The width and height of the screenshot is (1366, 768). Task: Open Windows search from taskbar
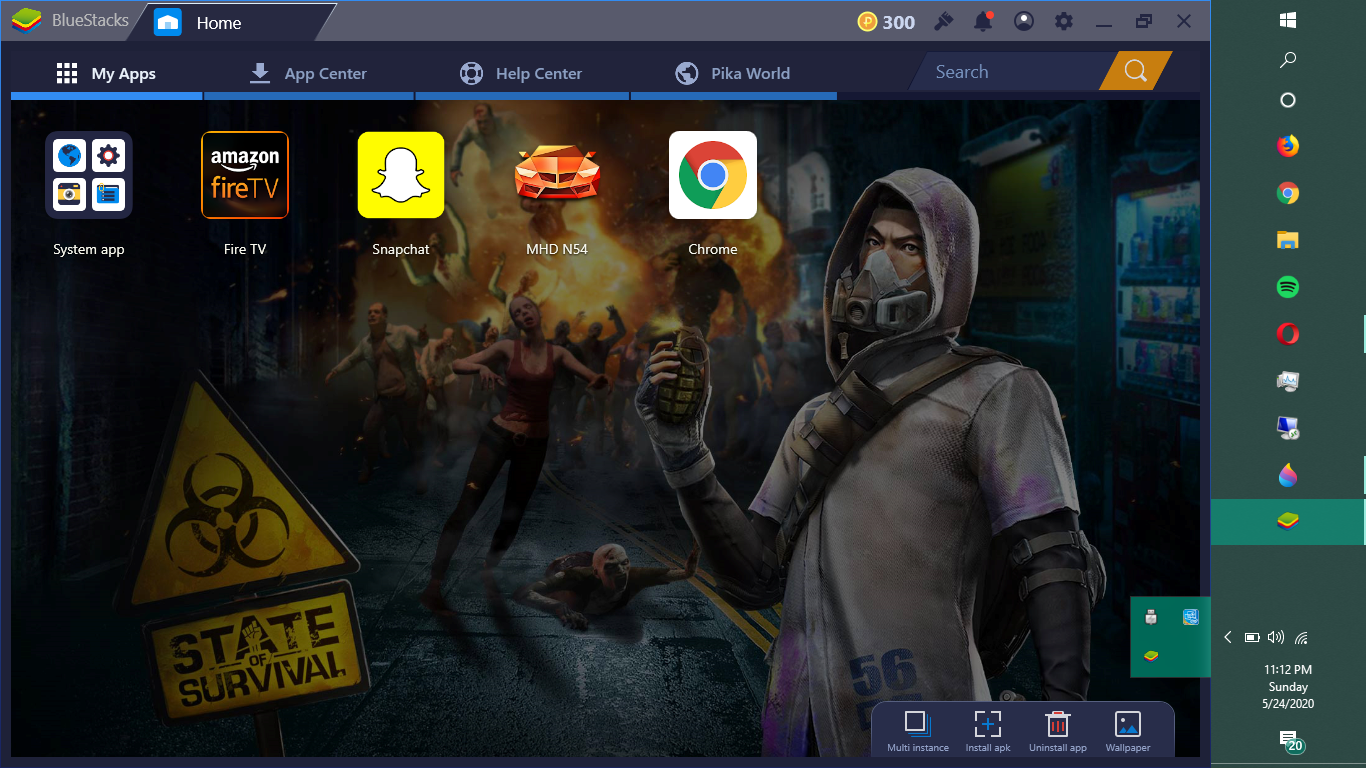coord(1288,60)
